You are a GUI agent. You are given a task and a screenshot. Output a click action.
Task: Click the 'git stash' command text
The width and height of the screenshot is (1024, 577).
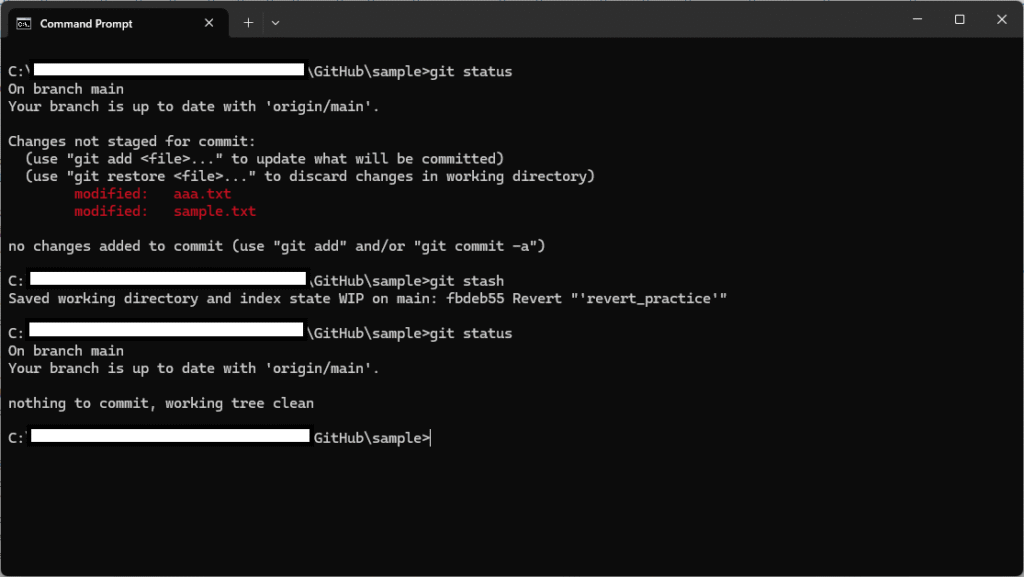(467, 281)
